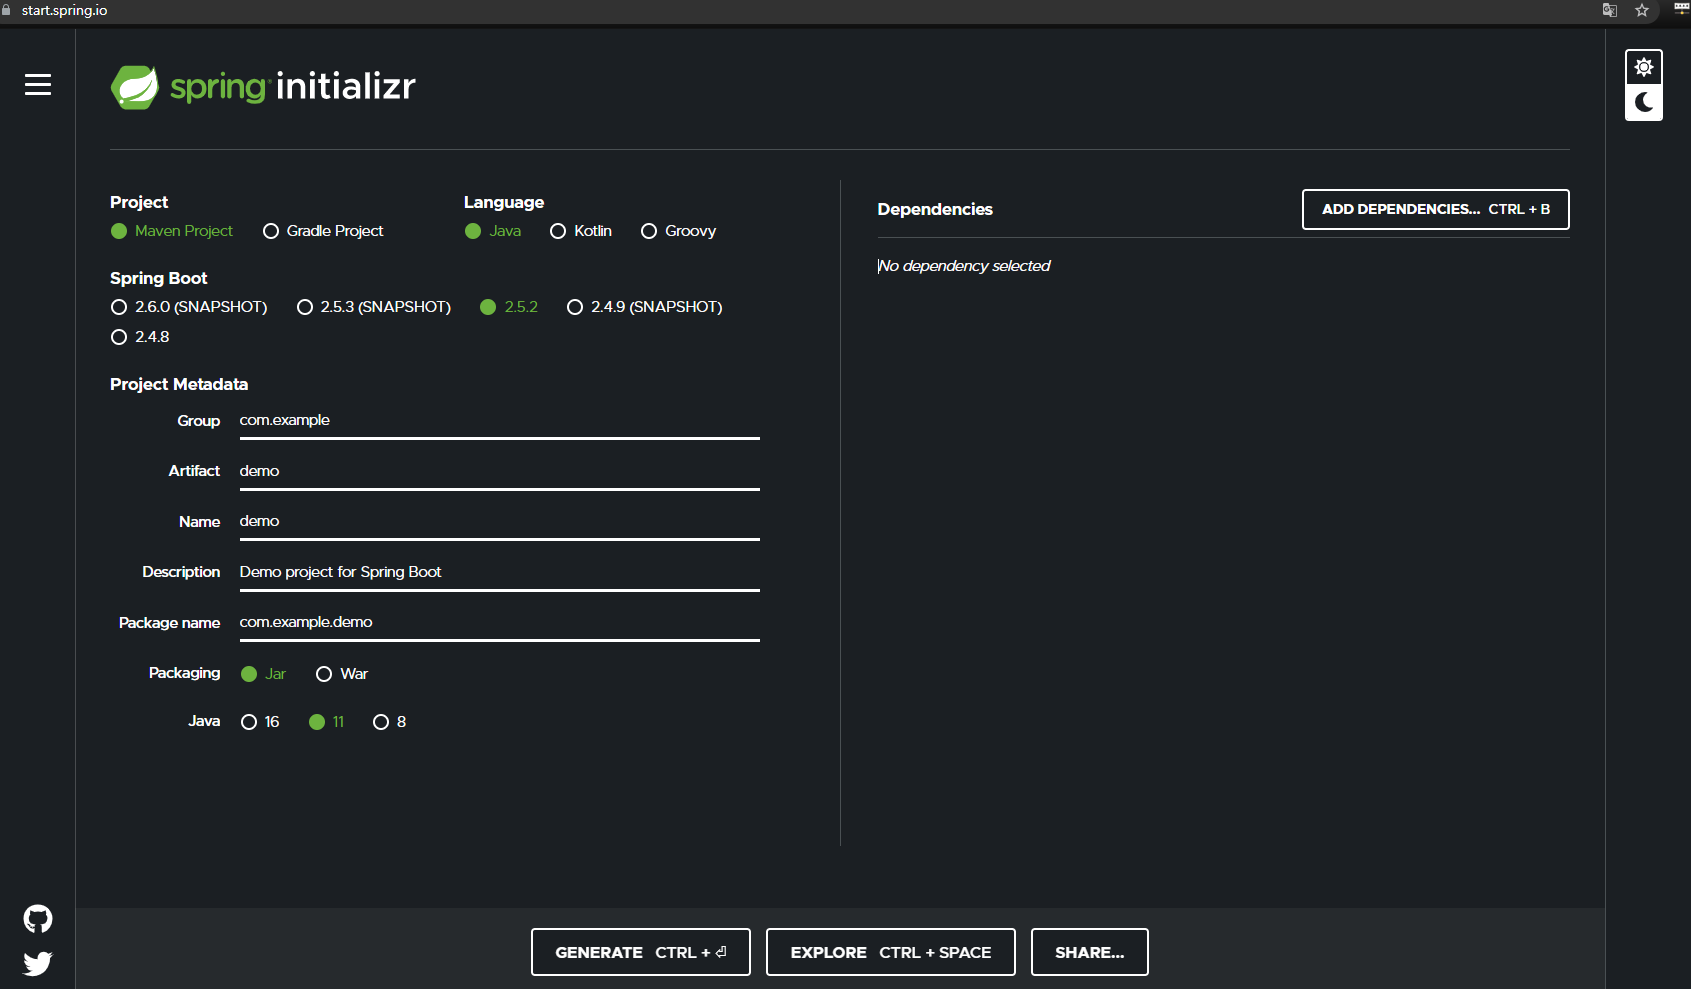
Task: Open the hamburger menu
Action: (x=38, y=85)
